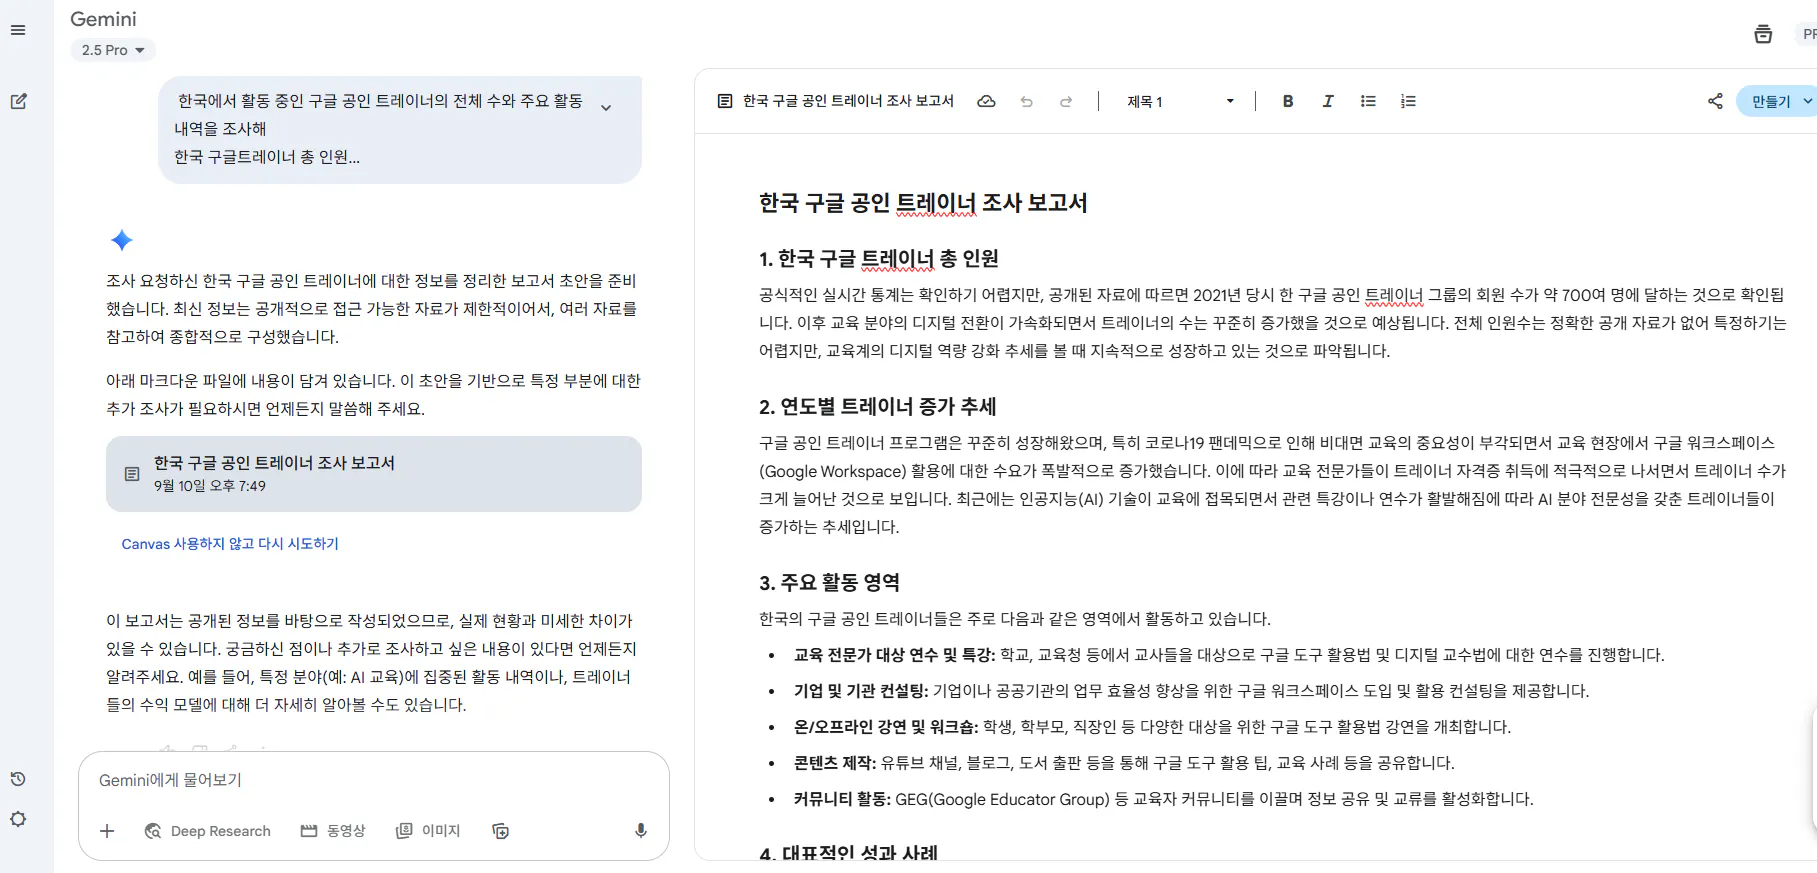Select the Deep Research option
1817x873 pixels.
pyautogui.click(x=208, y=831)
